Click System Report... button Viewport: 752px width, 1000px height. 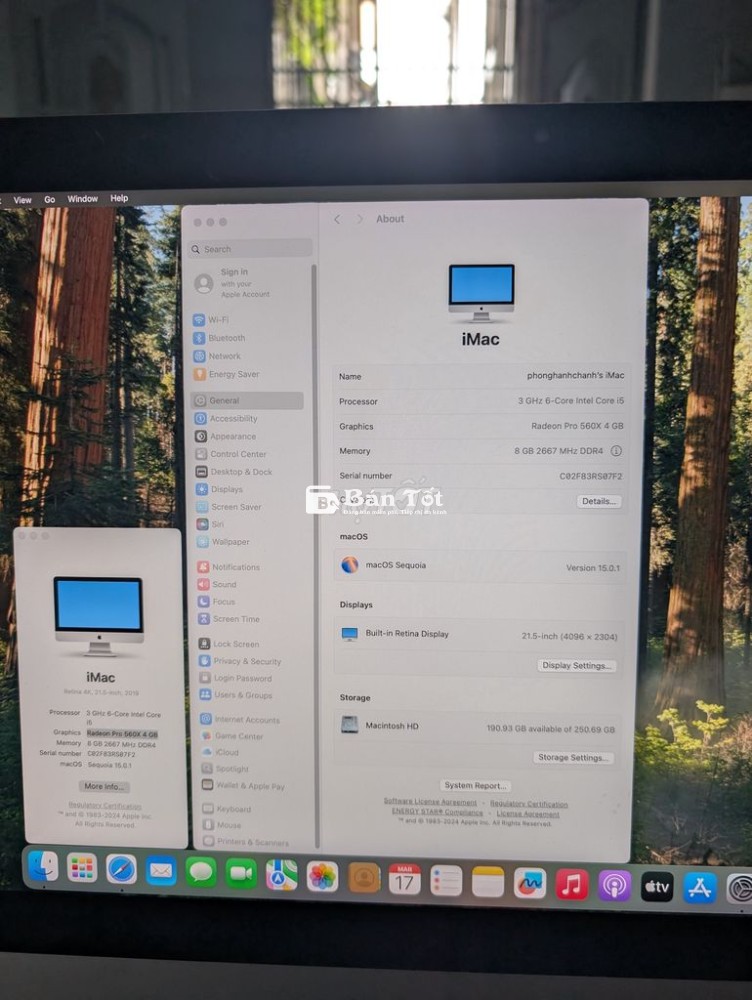point(475,786)
